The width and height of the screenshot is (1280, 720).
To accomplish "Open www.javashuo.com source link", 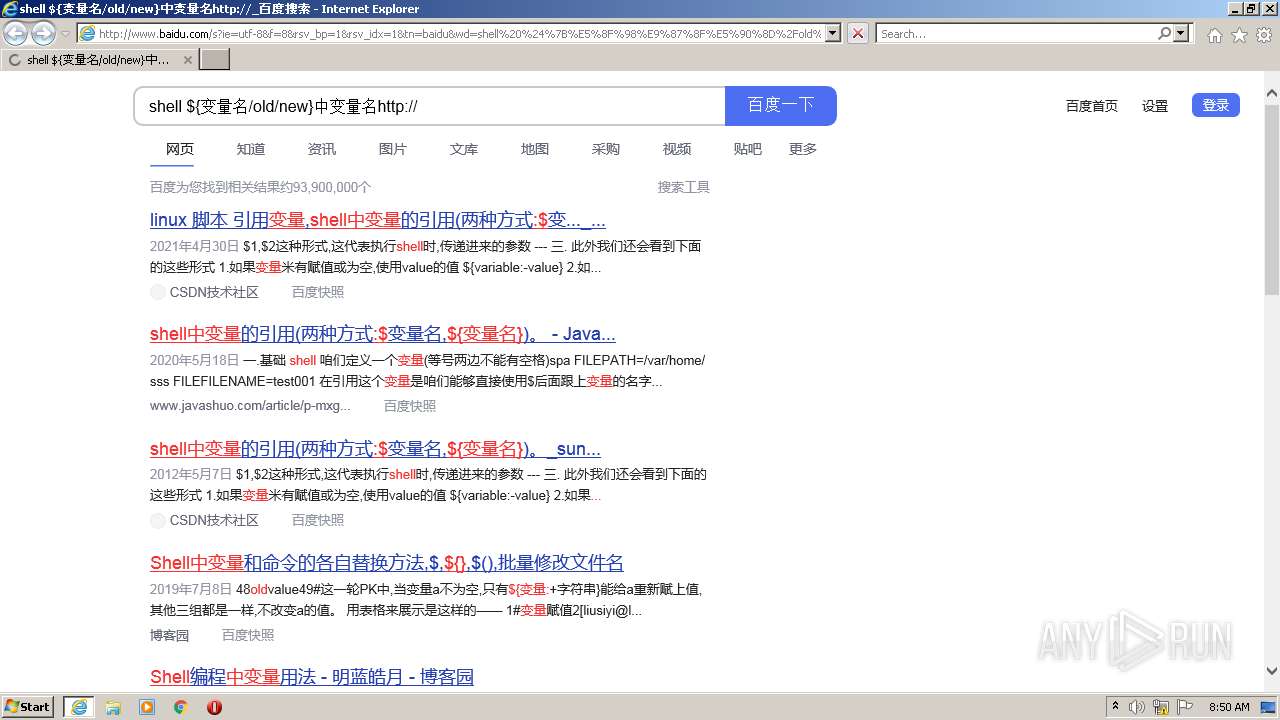I will 250,406.
